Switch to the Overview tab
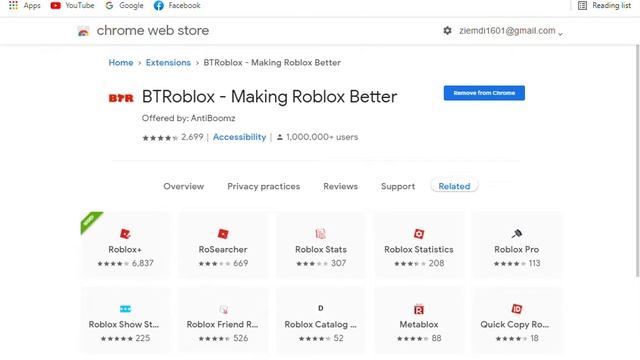Image resolution: width=640 pixels, height=360 pixels. [183, 186]
